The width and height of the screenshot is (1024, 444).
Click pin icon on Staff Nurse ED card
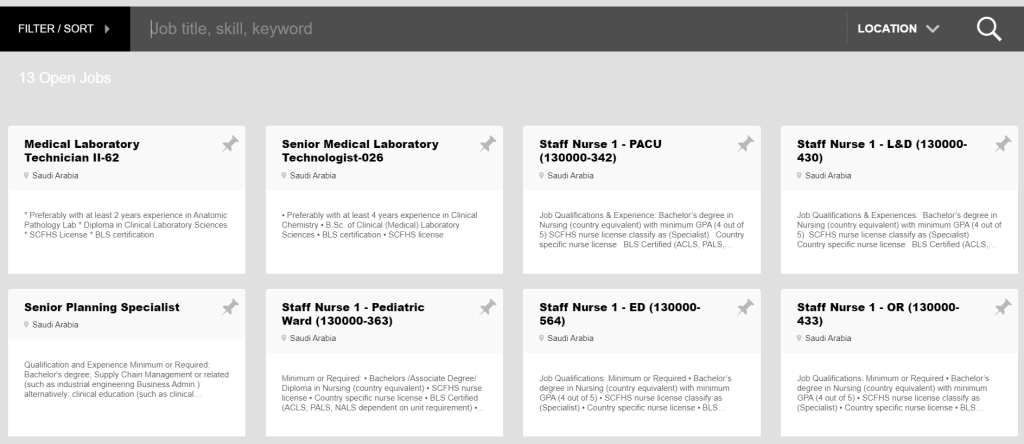click(745, 308)
